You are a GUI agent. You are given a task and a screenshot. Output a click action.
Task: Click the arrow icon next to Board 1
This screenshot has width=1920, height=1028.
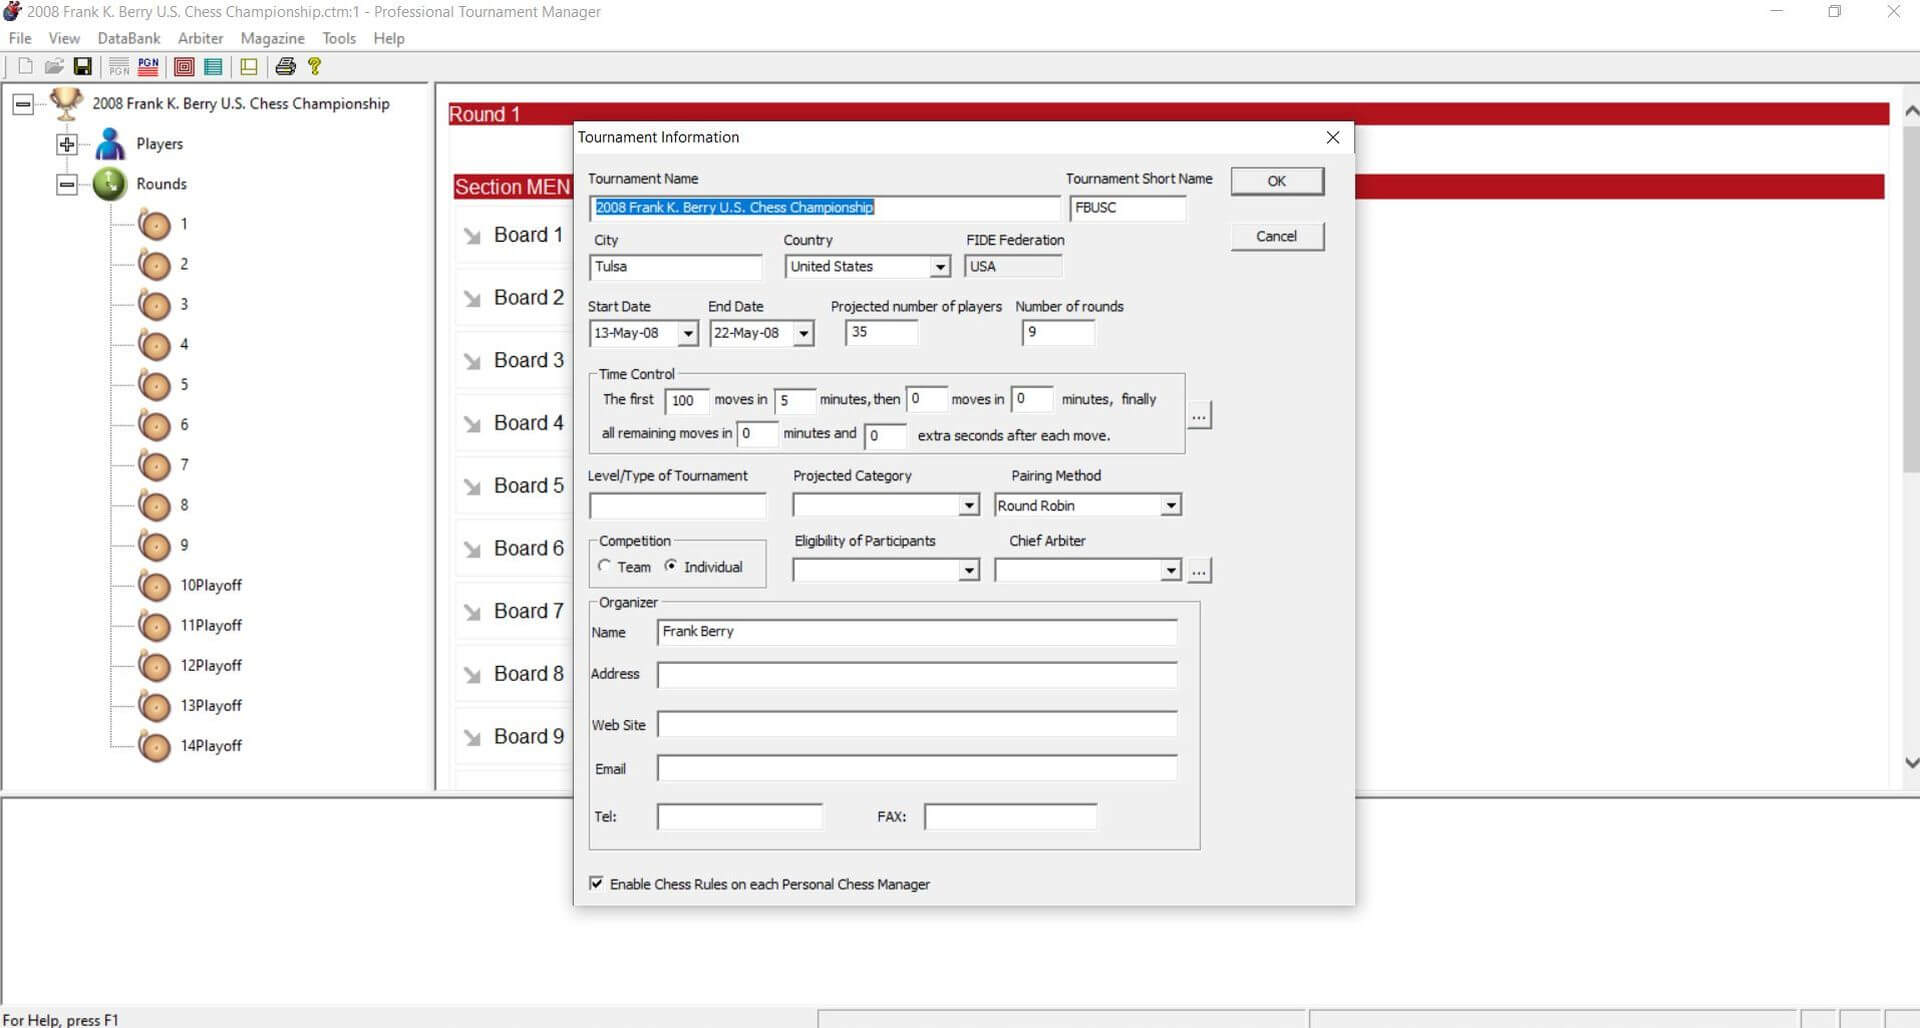(x=472, y=236)
